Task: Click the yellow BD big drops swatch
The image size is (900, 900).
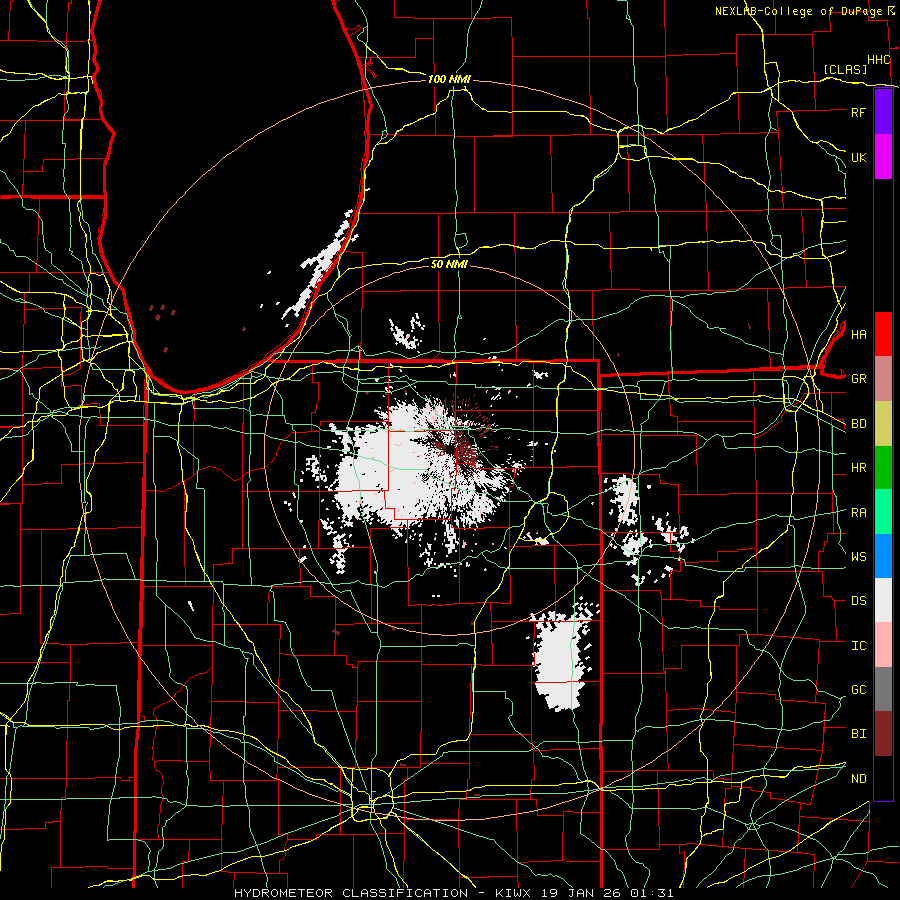Action: coord(883,423)
